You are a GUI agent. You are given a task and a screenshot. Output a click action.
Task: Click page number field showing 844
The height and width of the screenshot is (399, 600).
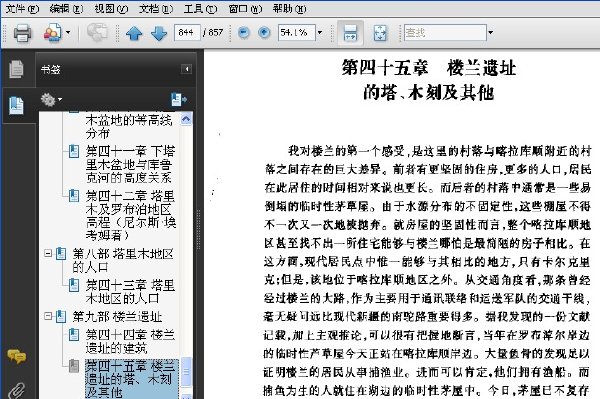(187, 33)
